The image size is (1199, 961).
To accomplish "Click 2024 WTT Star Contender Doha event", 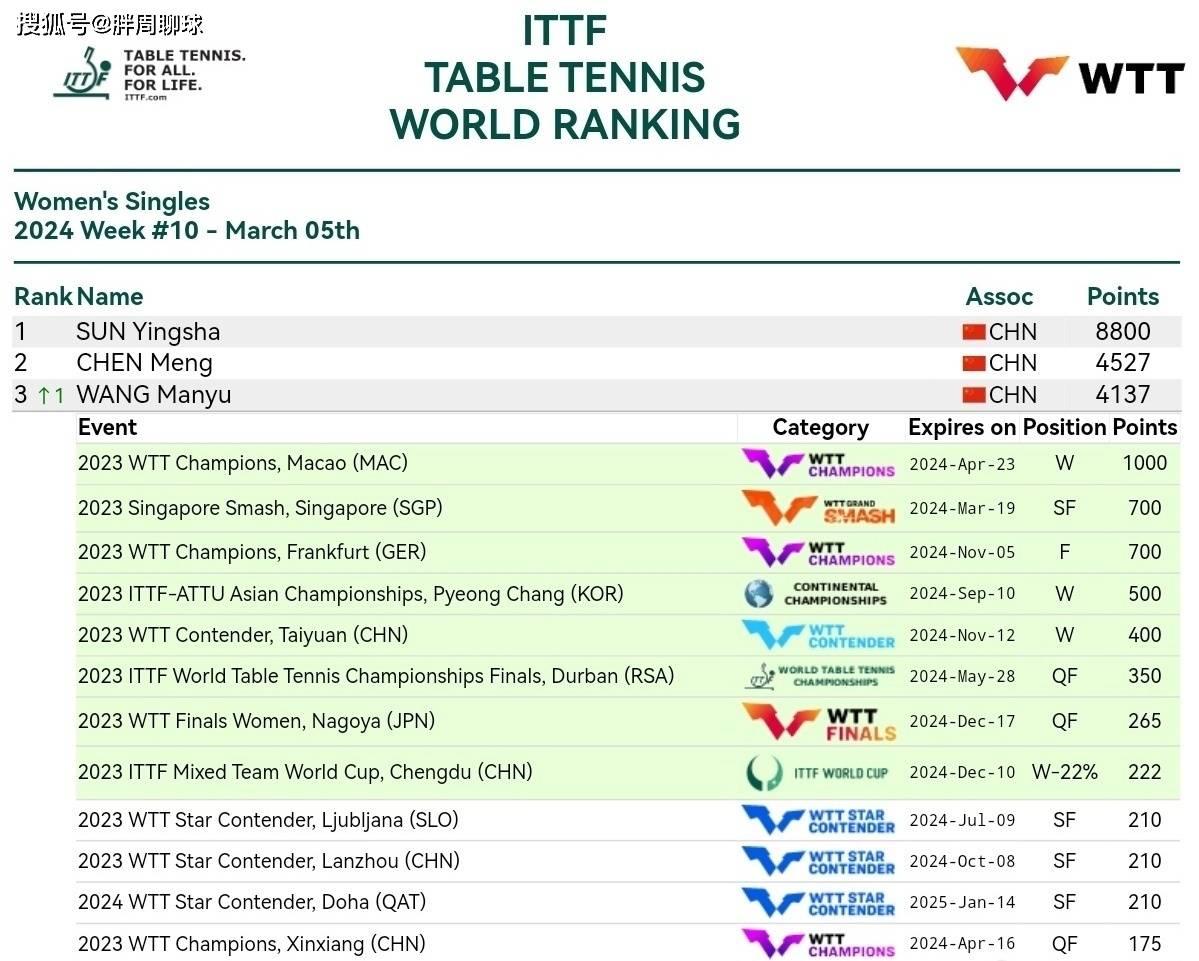I will (x=251, y=902).
